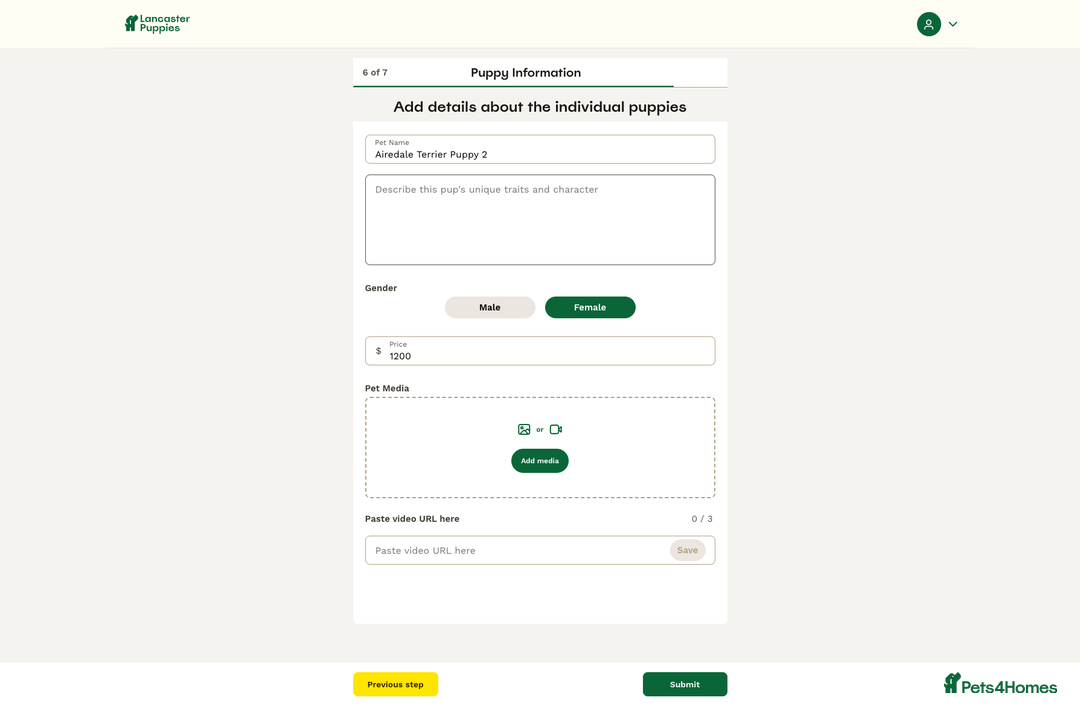Select Female gender option

click(590, 308)
